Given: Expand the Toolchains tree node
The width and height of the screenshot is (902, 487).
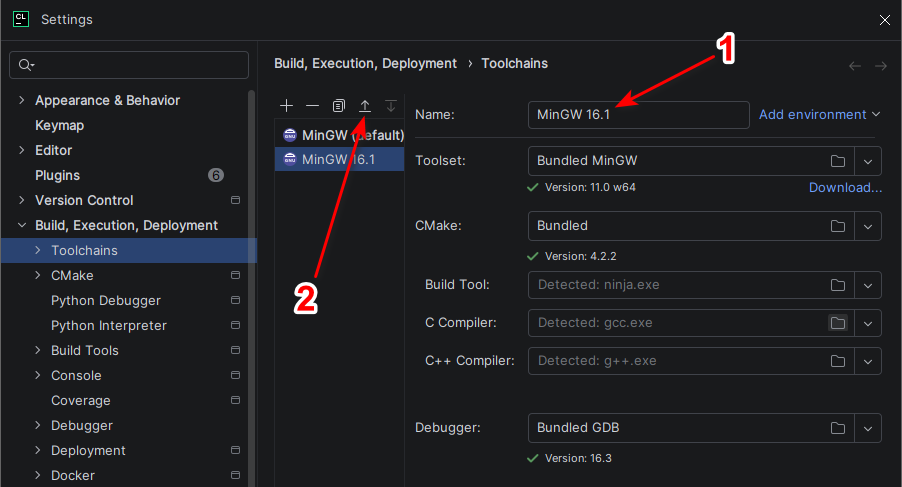Looking at the screenshot, I should pos(38,250).
